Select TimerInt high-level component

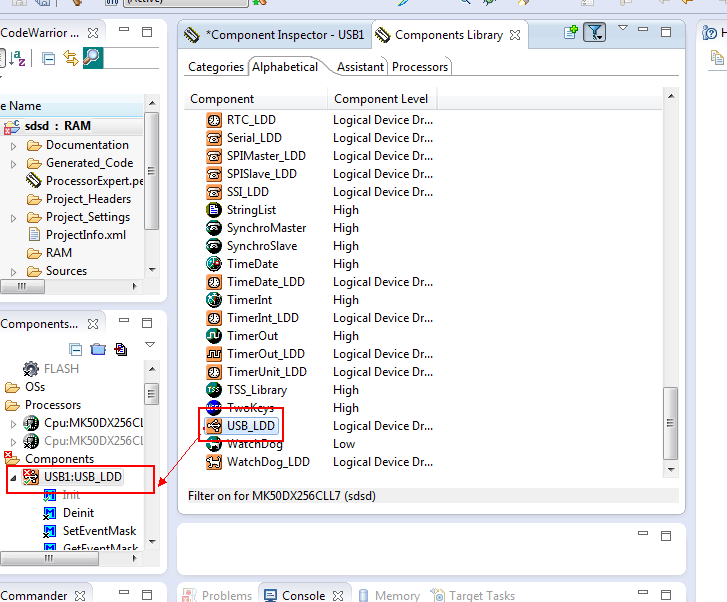tap(249, 300)
